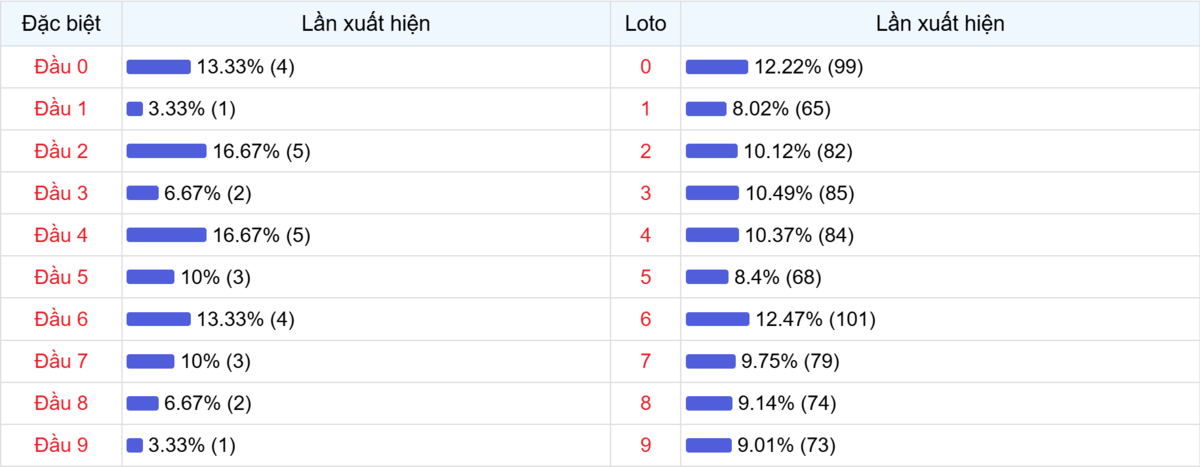Click the 'Đặc biệt' column header
The height and width of the screenshot is (467, 1200).
61,23
